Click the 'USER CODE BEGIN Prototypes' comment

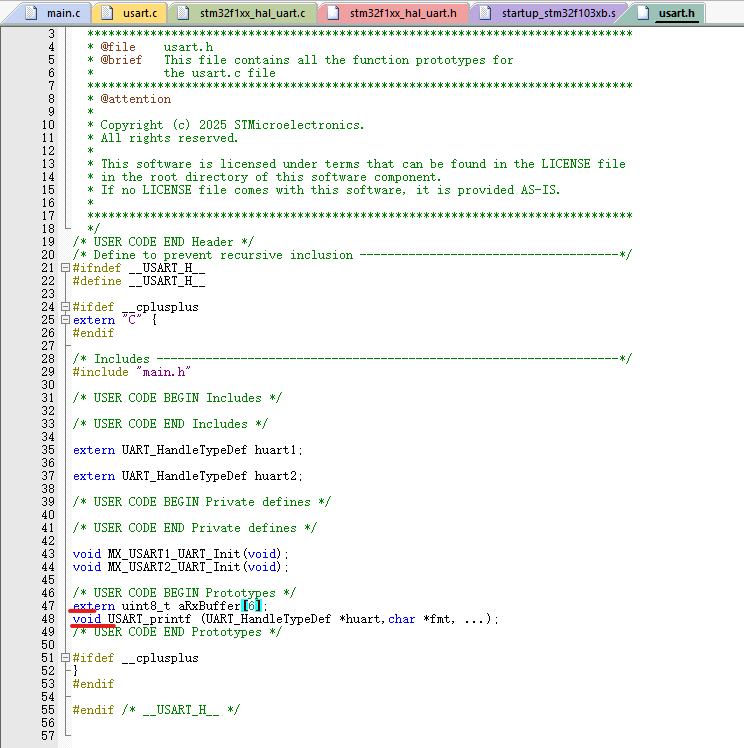[184, 593]
